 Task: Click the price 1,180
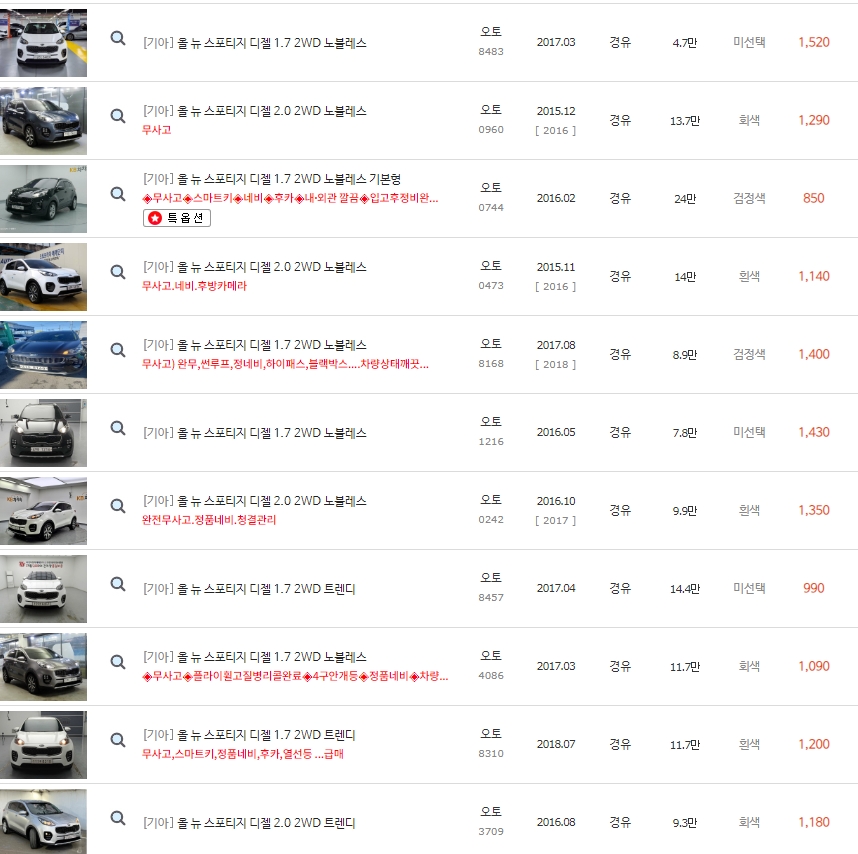814,822
